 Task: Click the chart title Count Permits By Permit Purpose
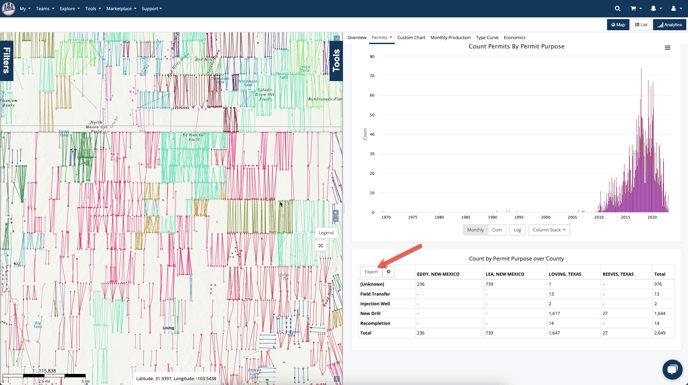(516, 47)
